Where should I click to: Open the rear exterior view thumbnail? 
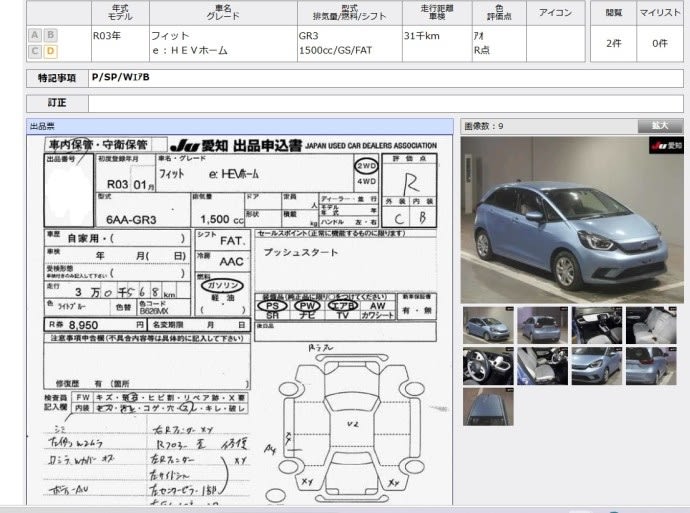[542, 325]
